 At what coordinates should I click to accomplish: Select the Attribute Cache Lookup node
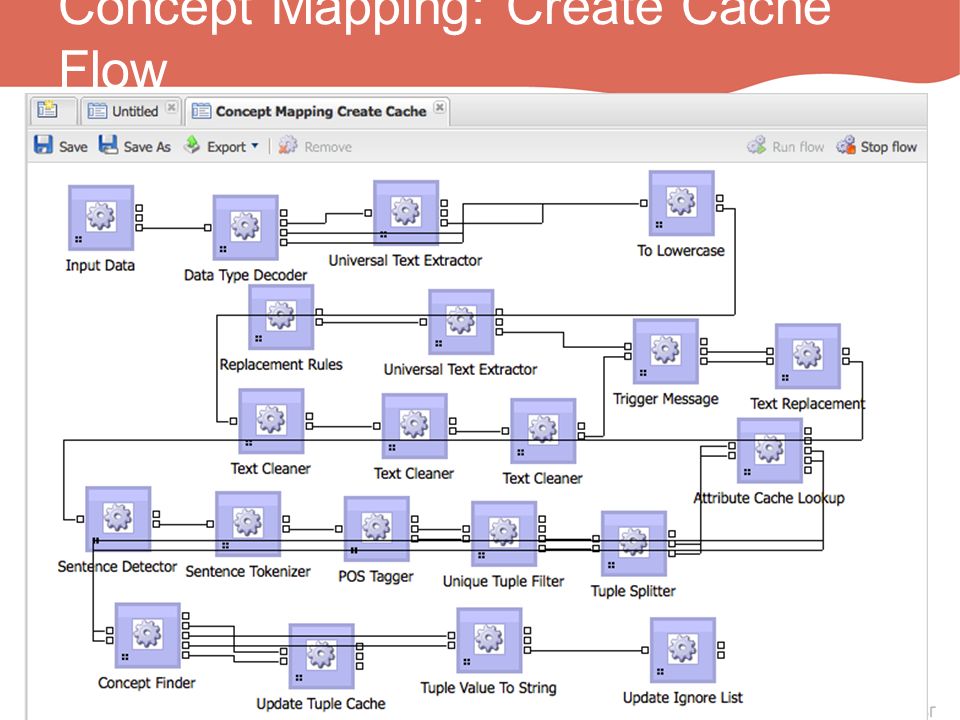tap(770, 450)
